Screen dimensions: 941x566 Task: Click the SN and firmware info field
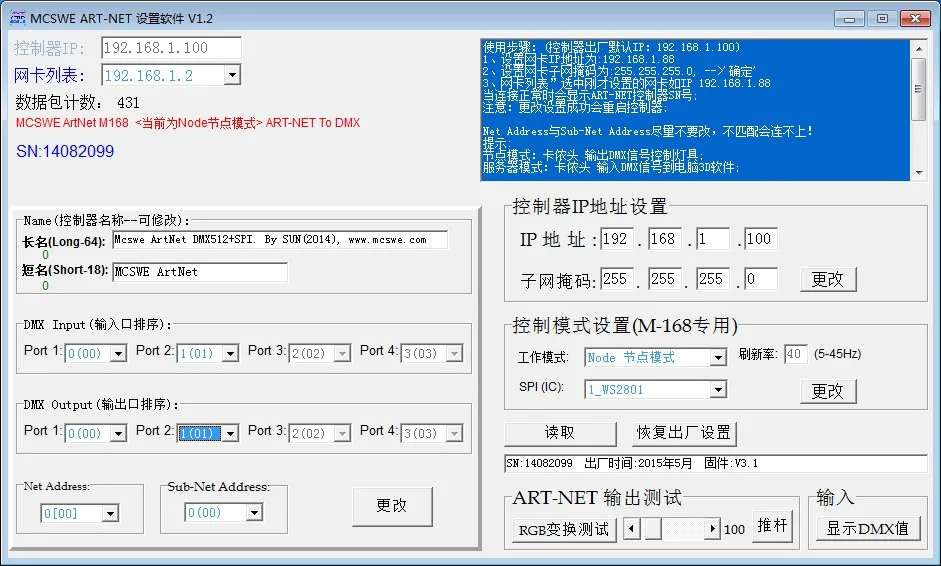click(x=715, y=463)
